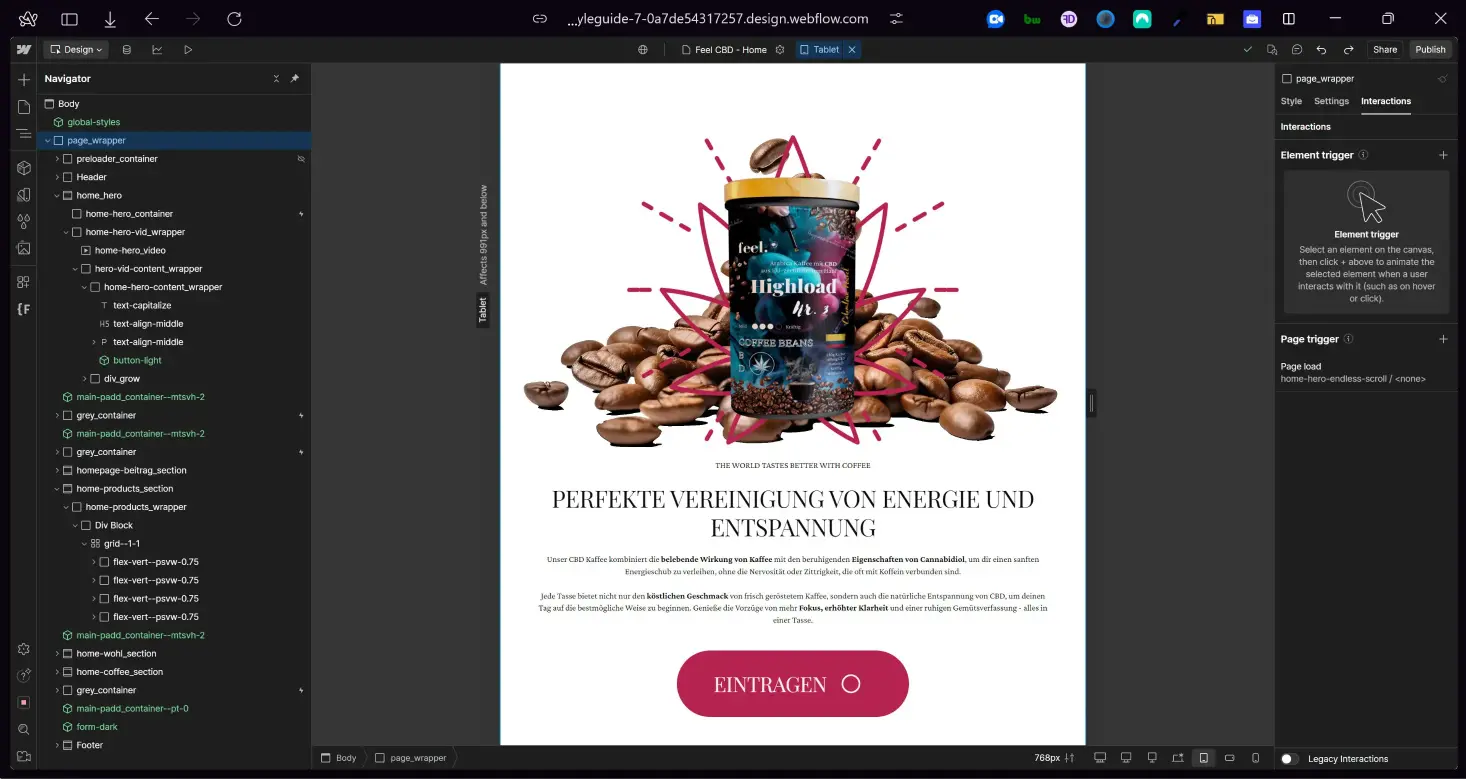
Task: Open the Design mode dropdown
Action: pyautogui.click(x=77, y=49)
